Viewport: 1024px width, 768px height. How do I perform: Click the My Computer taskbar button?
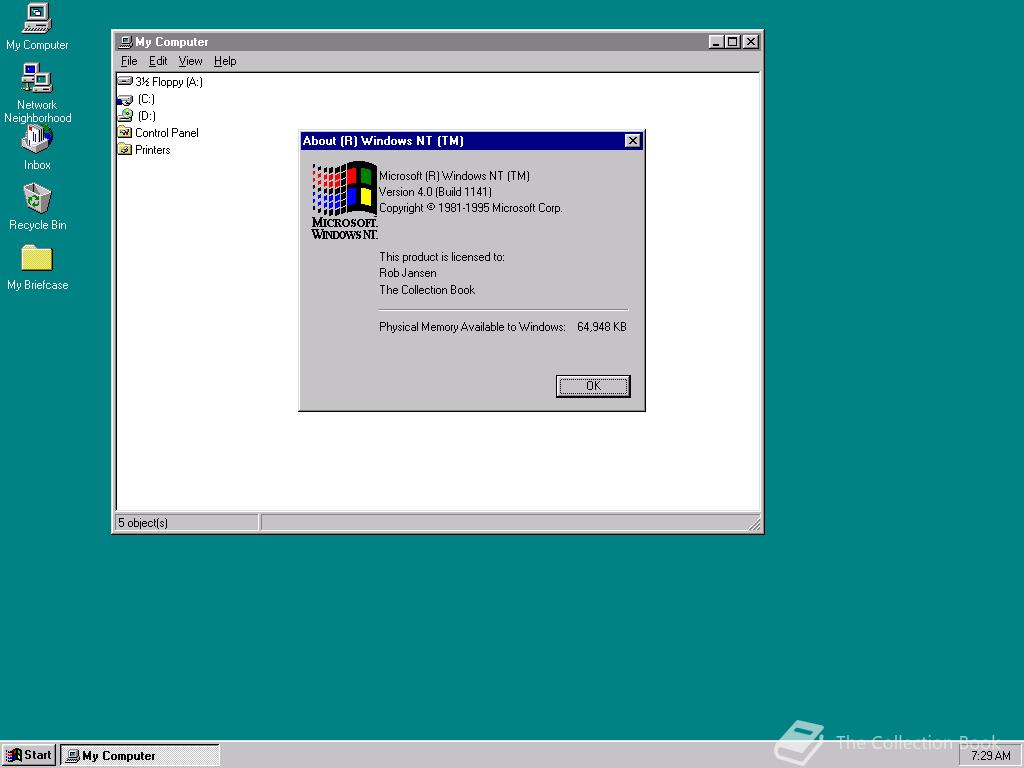[140, 756]
